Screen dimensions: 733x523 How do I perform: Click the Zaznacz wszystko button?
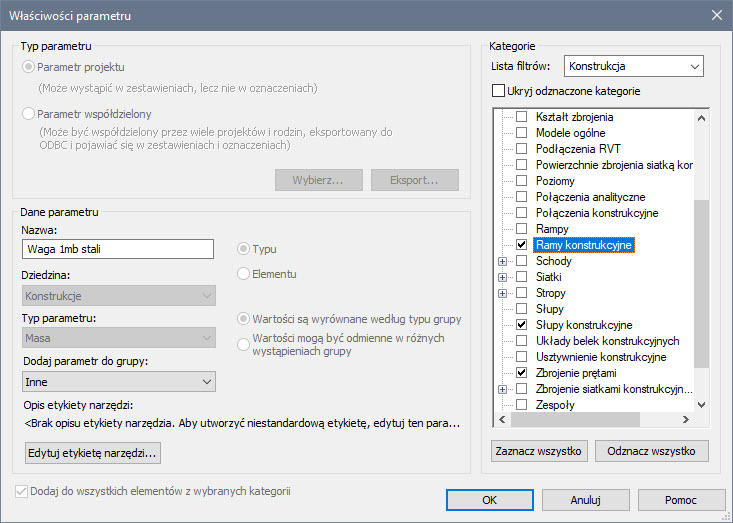[539, 451]
